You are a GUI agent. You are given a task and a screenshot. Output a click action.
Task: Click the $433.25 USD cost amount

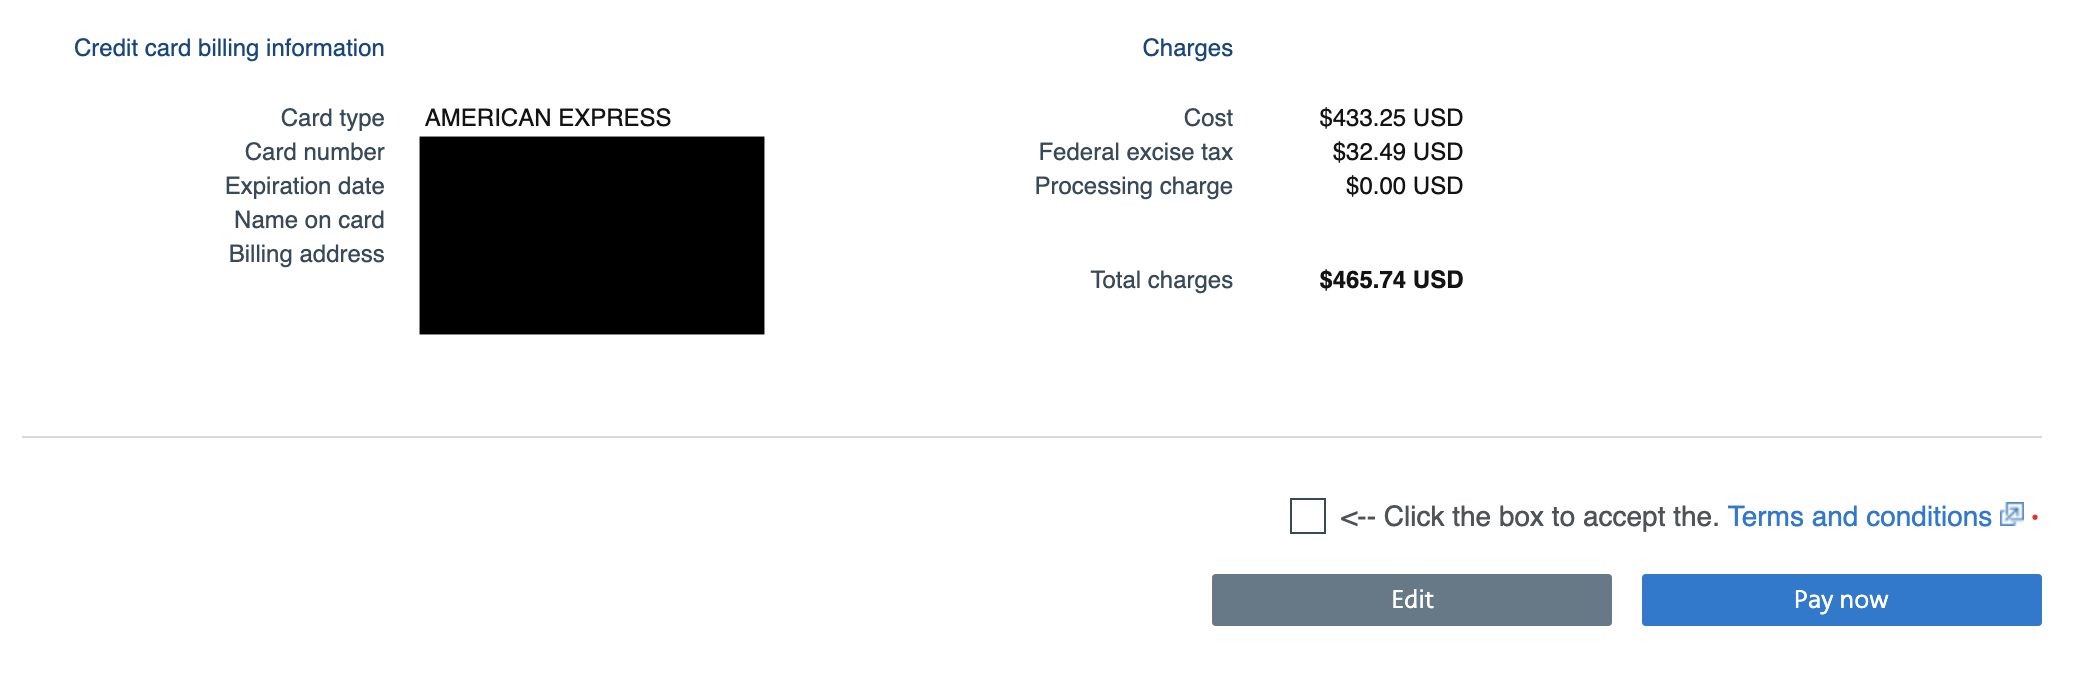click(x=1391, y=118)
